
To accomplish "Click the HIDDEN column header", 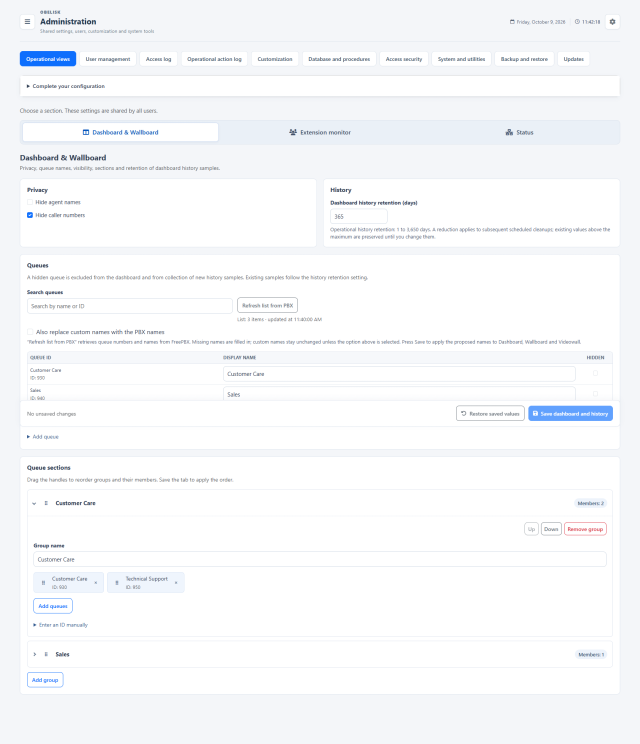I will click(x=595, y=357).
